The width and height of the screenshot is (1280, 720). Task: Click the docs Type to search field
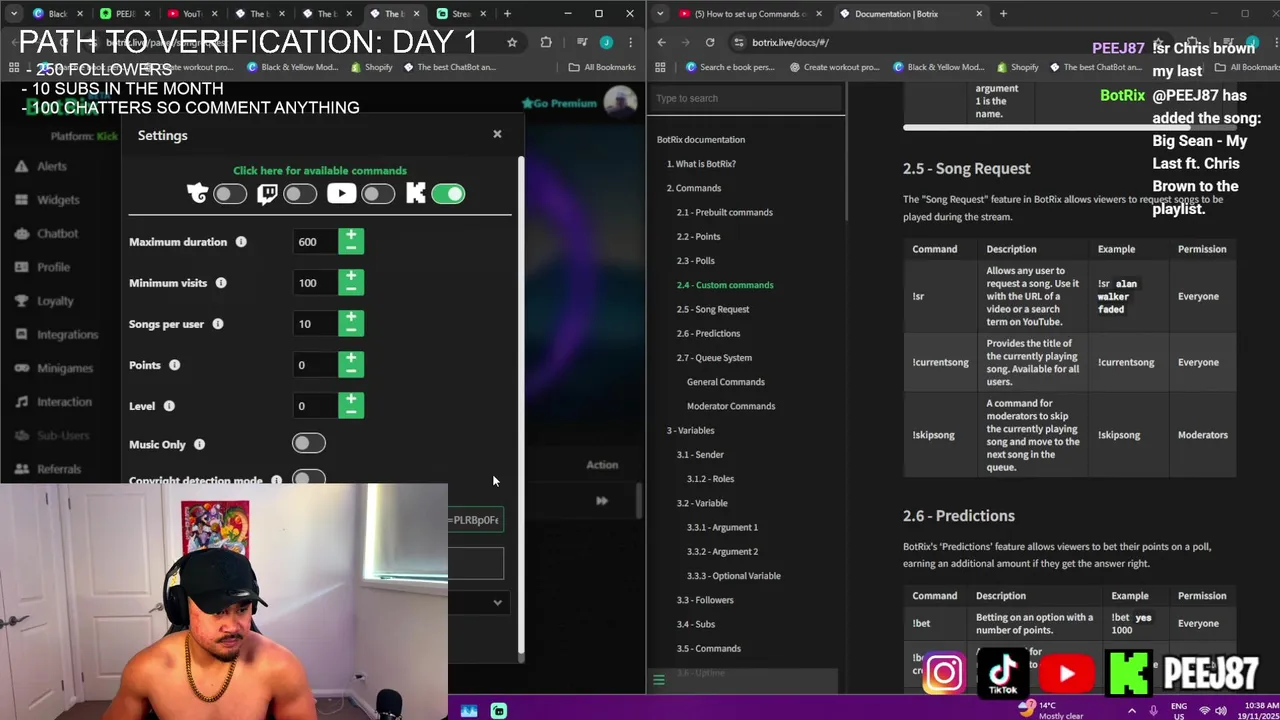click(746, 98)
